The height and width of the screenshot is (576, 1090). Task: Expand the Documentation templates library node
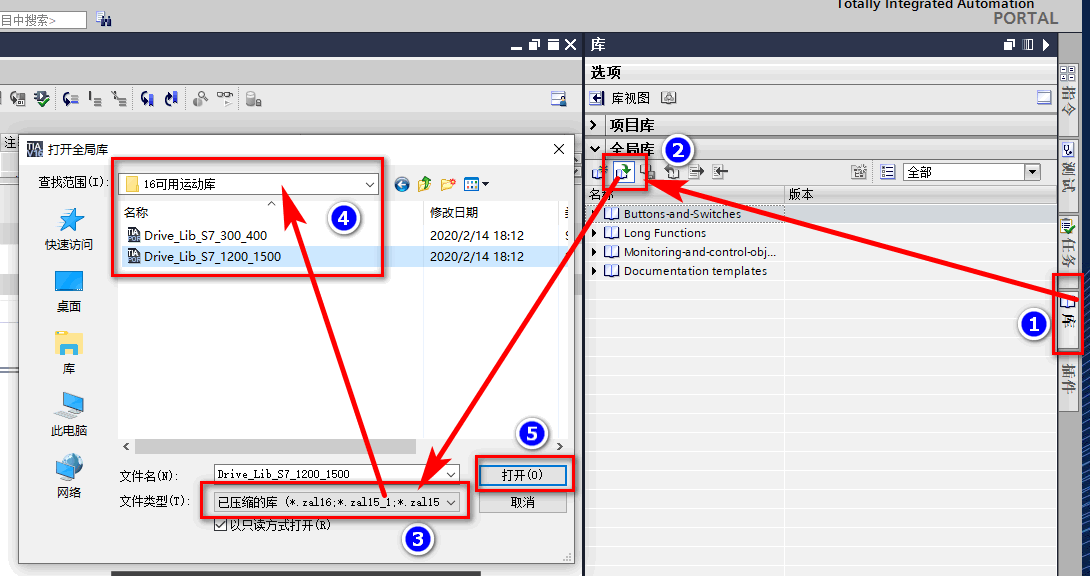click(594, 271)
